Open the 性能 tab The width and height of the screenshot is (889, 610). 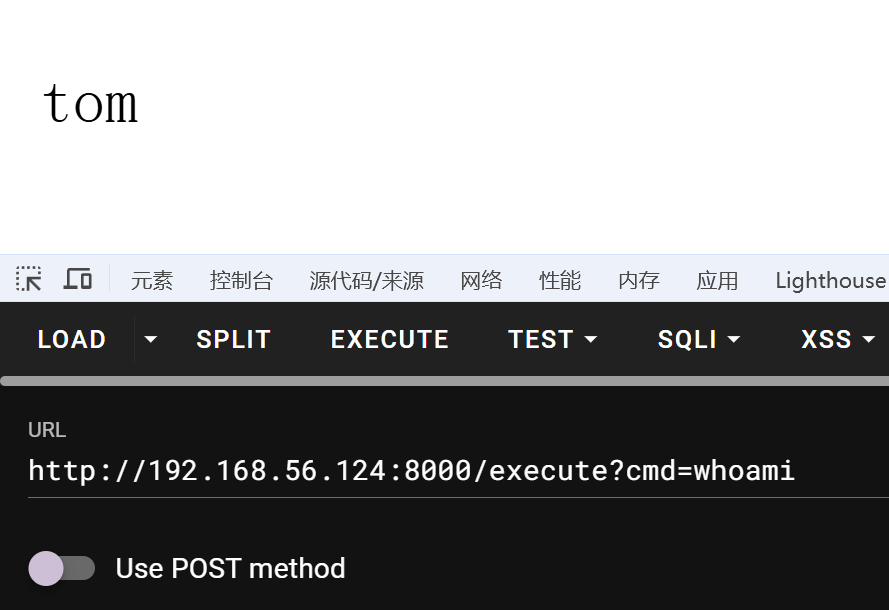click(x=560, y=281)
